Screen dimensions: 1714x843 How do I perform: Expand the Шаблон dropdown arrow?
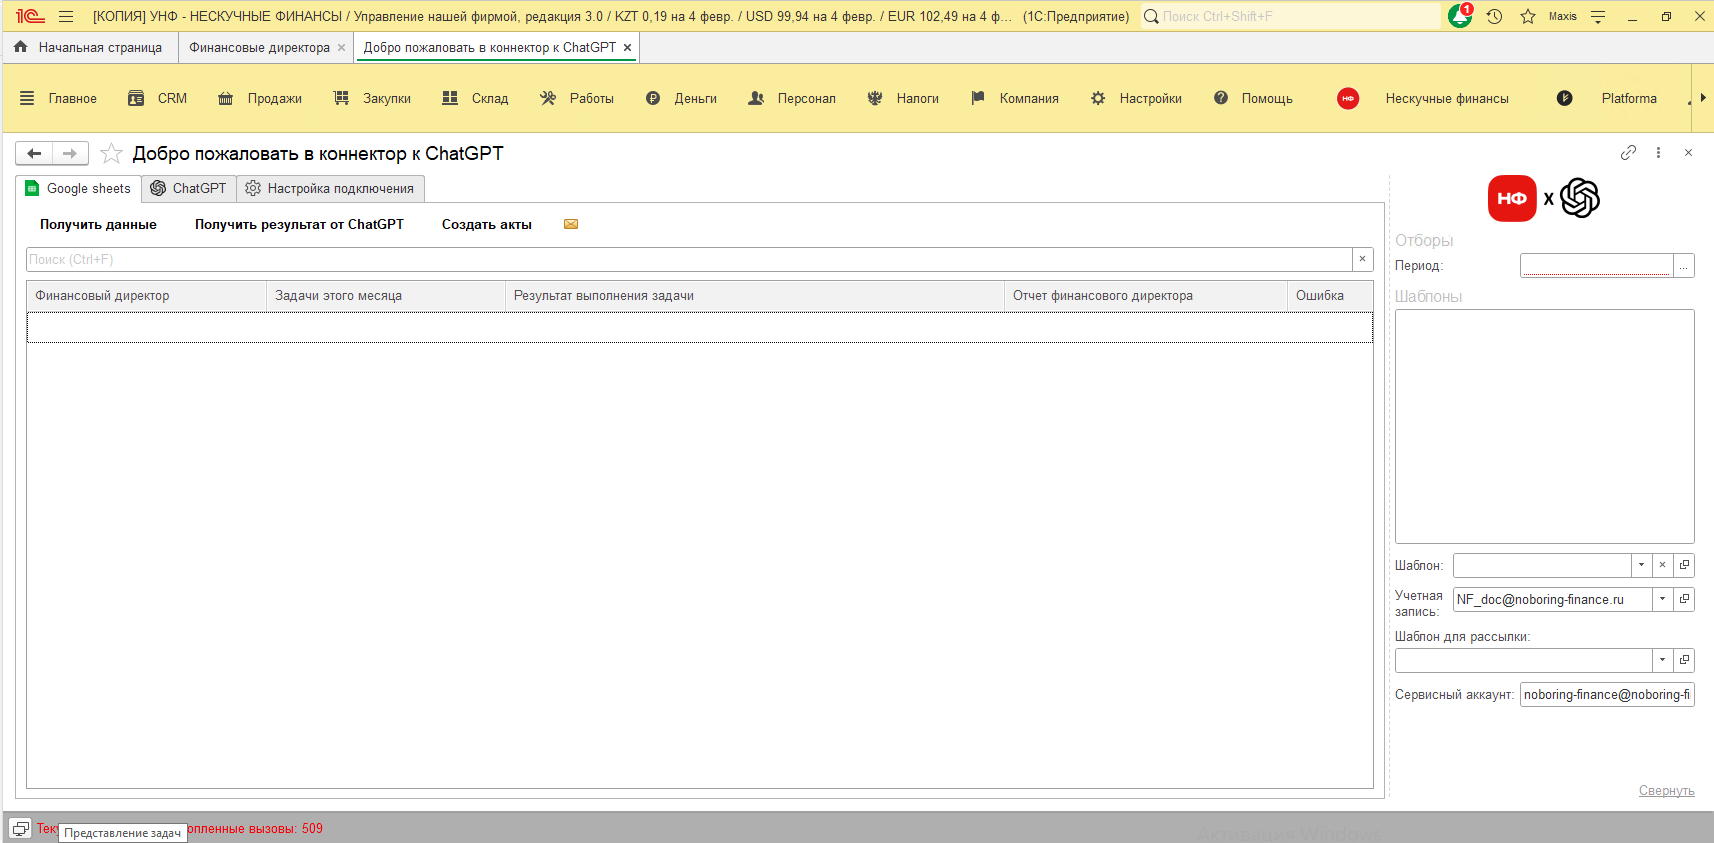pos(1641,565)
